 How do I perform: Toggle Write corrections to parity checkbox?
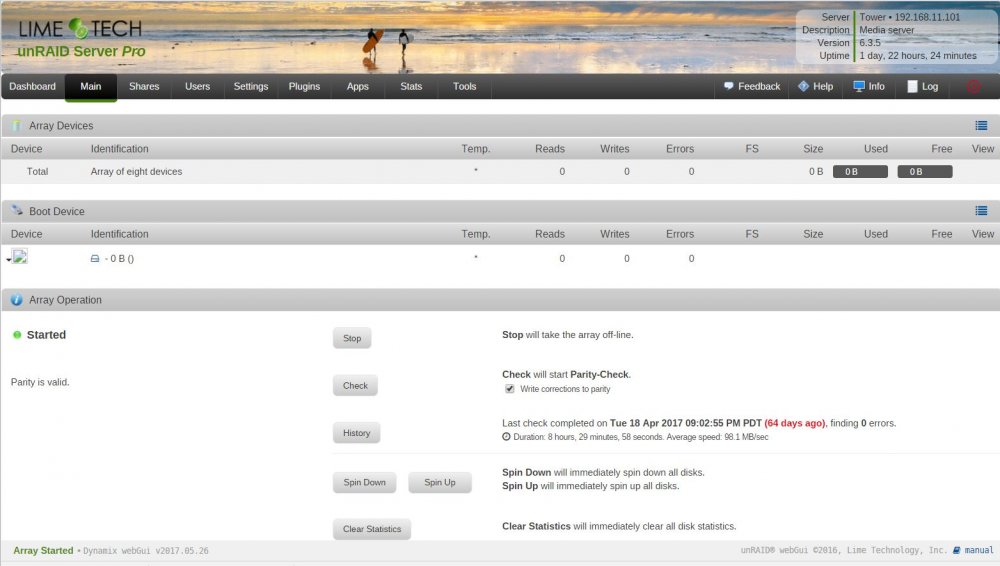tap(510, 389)
